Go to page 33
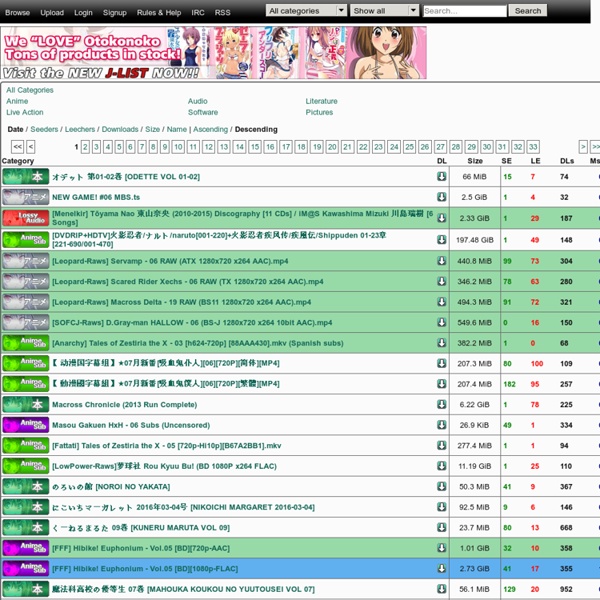Image resolution: width=600 pixels, height=600 pixels. 533,147
